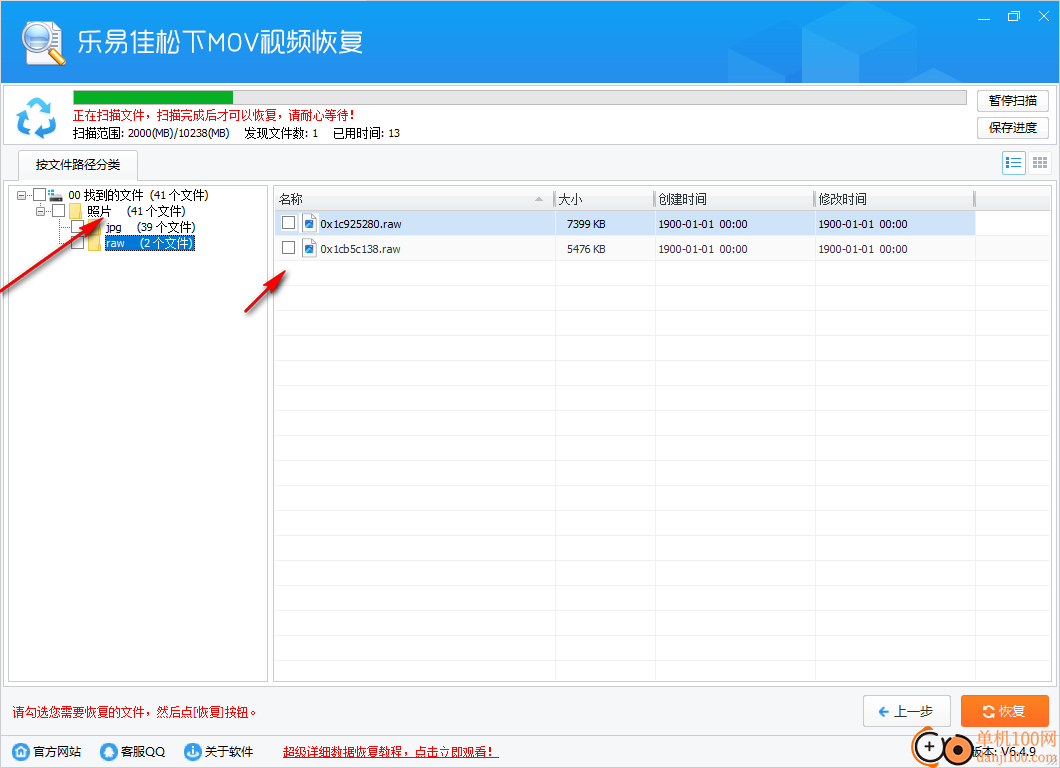Screen dimensions: 1060x768
Task: Click the 关于软件 info icon
Action: tap(193, 751)
